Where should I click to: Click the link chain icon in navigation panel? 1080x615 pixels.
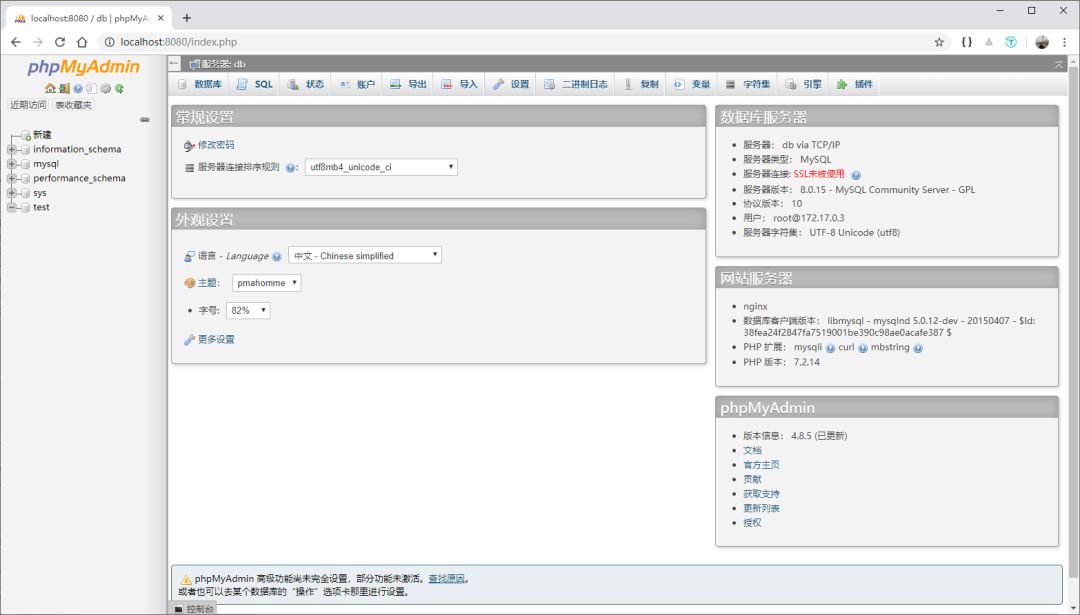click(x=145, y=119)
